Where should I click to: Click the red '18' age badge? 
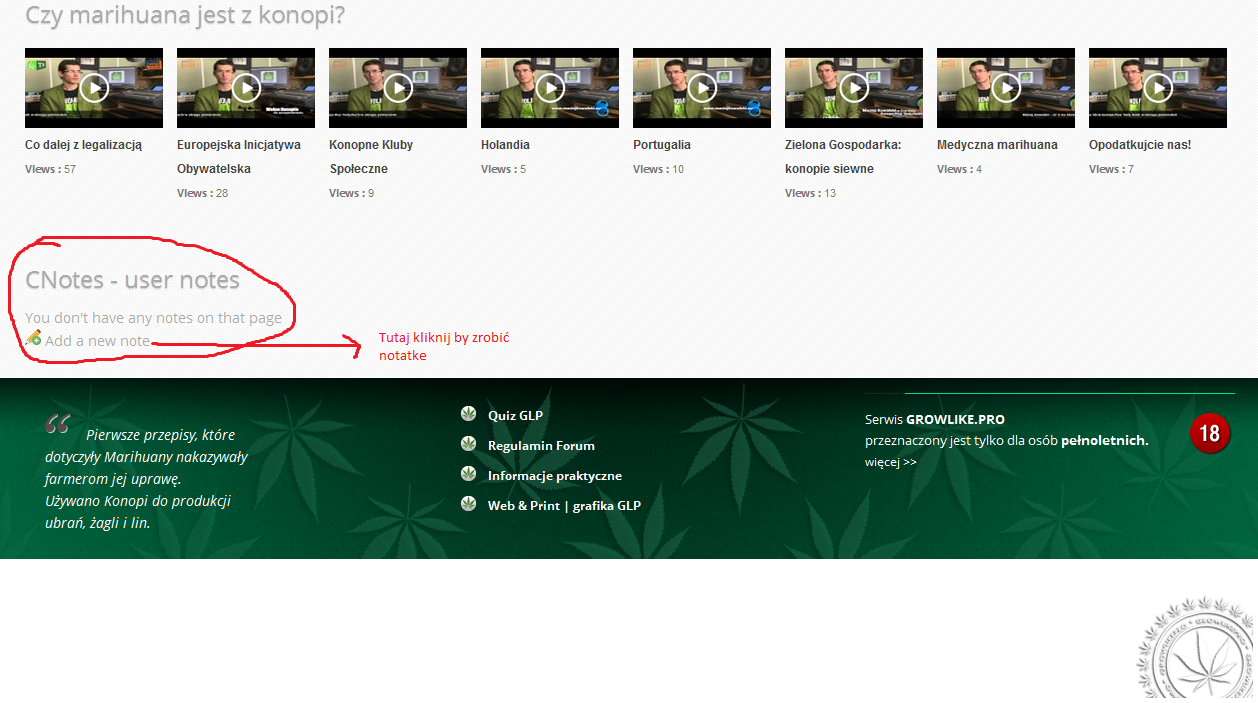[x=1210, y=433]
